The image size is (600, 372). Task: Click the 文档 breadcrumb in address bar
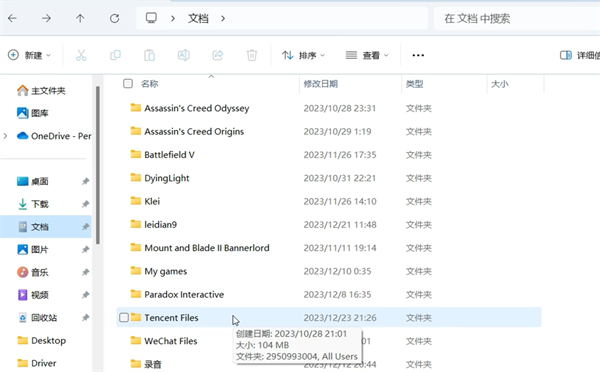(198, 18)
